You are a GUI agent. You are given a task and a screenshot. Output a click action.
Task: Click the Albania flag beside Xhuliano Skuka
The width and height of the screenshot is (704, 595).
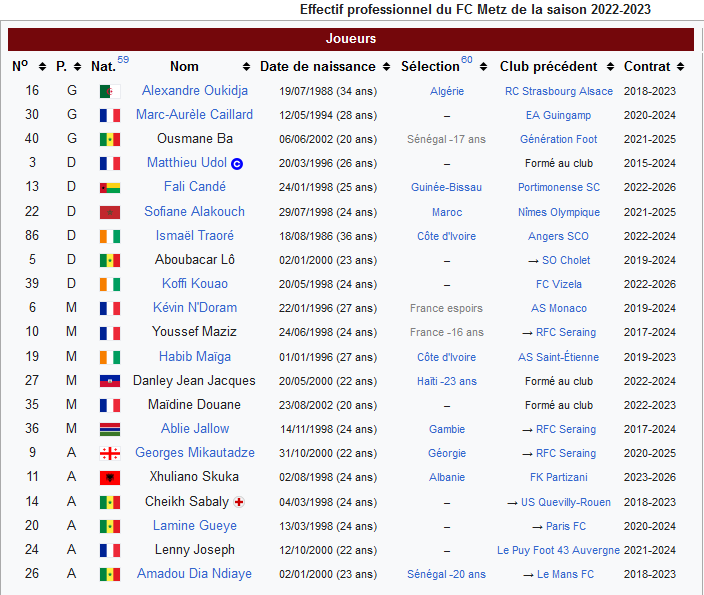[x=110, y=478]
